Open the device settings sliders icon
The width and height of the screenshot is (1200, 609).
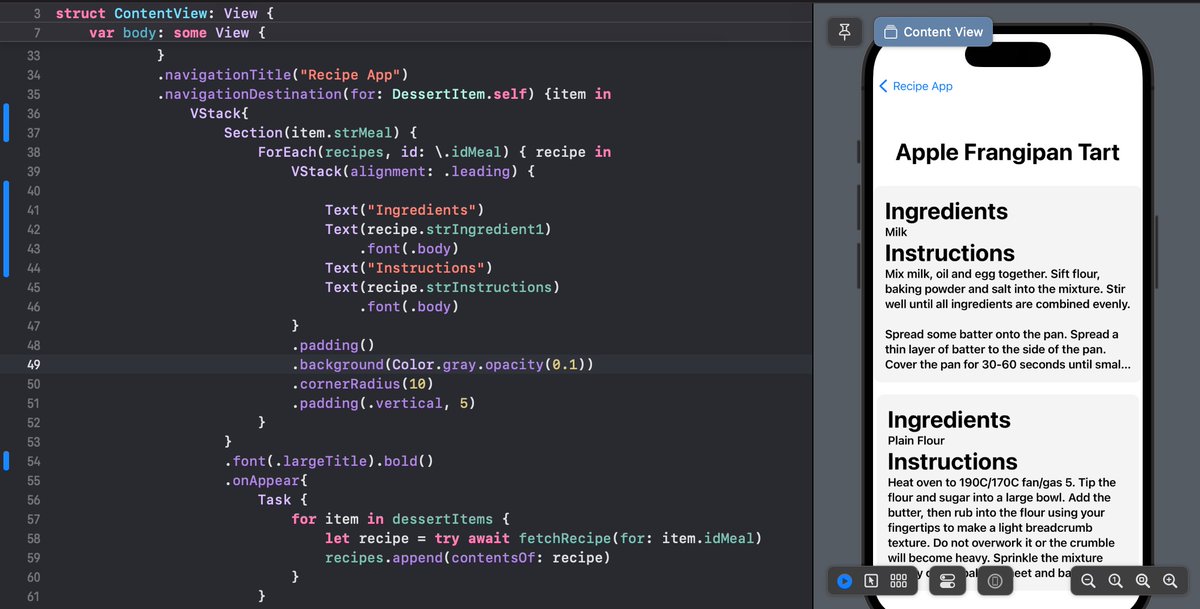point(946,580)
